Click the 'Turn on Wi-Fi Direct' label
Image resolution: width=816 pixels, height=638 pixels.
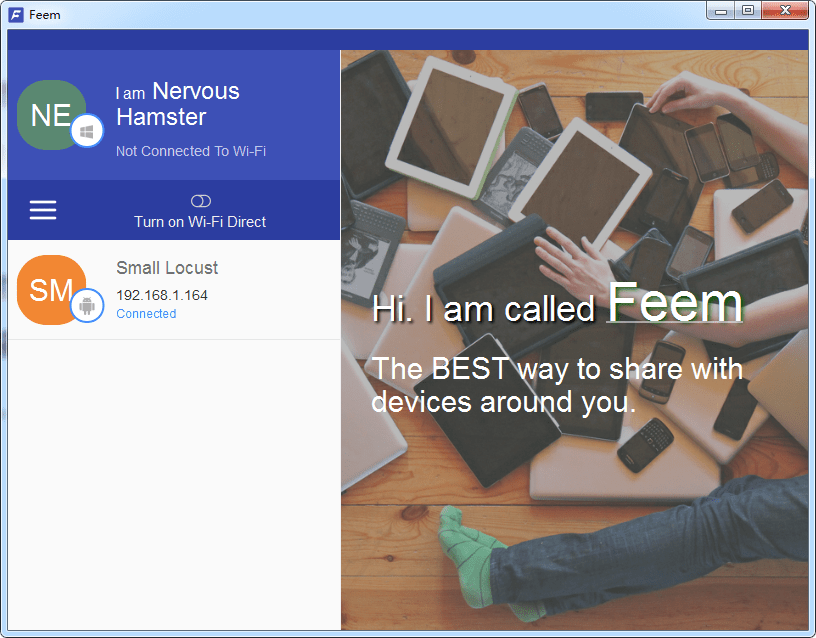200,222
